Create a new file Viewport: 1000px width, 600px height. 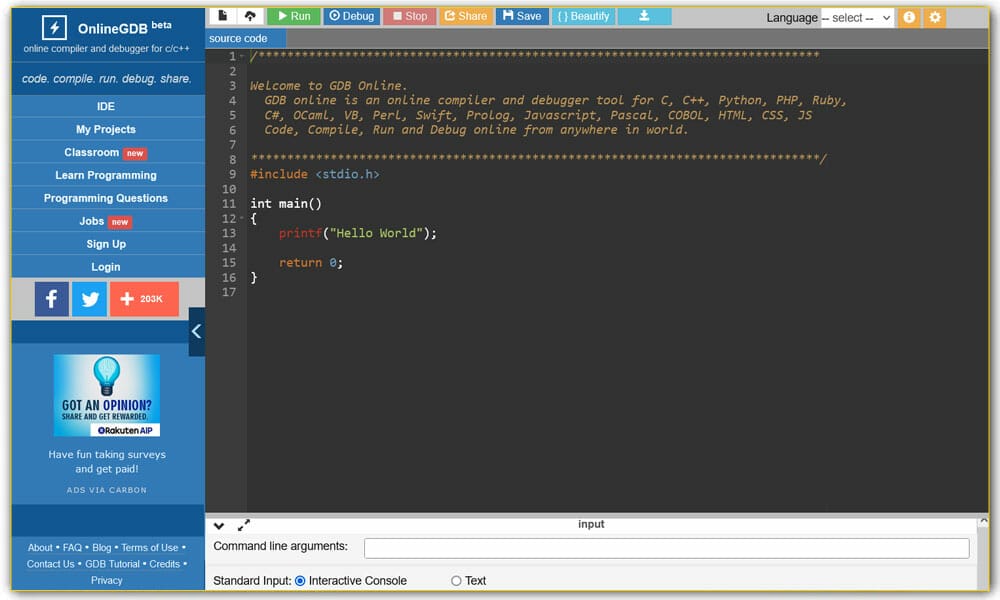[x=222, y=15]
